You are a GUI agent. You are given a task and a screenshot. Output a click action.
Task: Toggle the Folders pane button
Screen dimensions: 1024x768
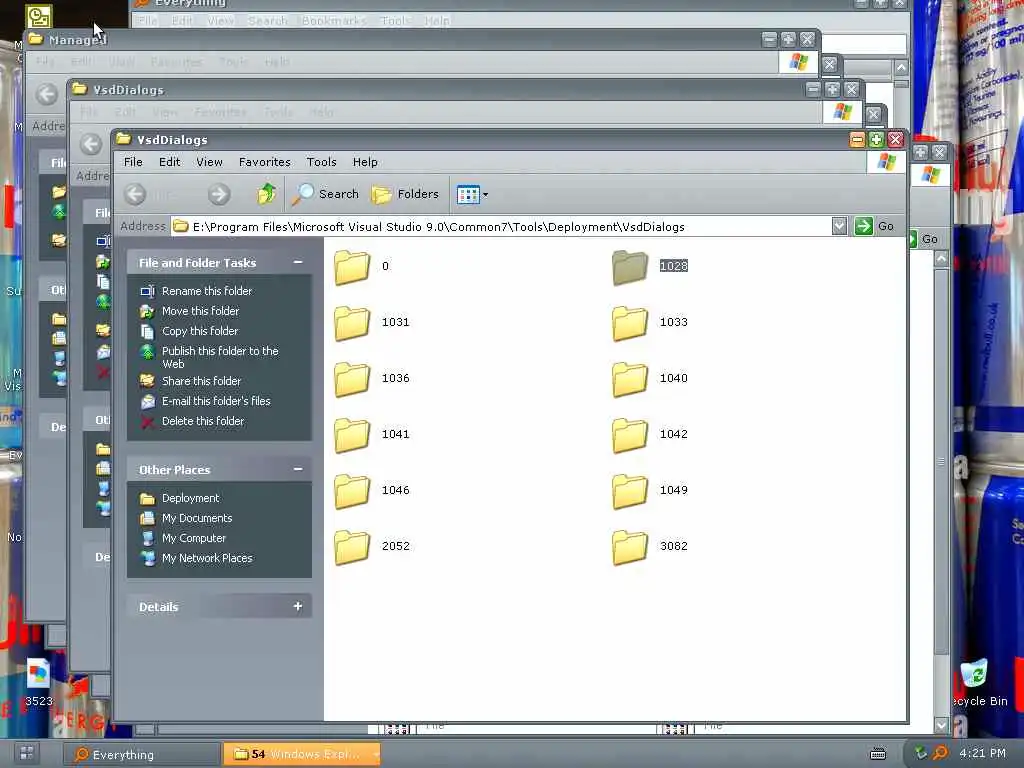coord(405,194)
